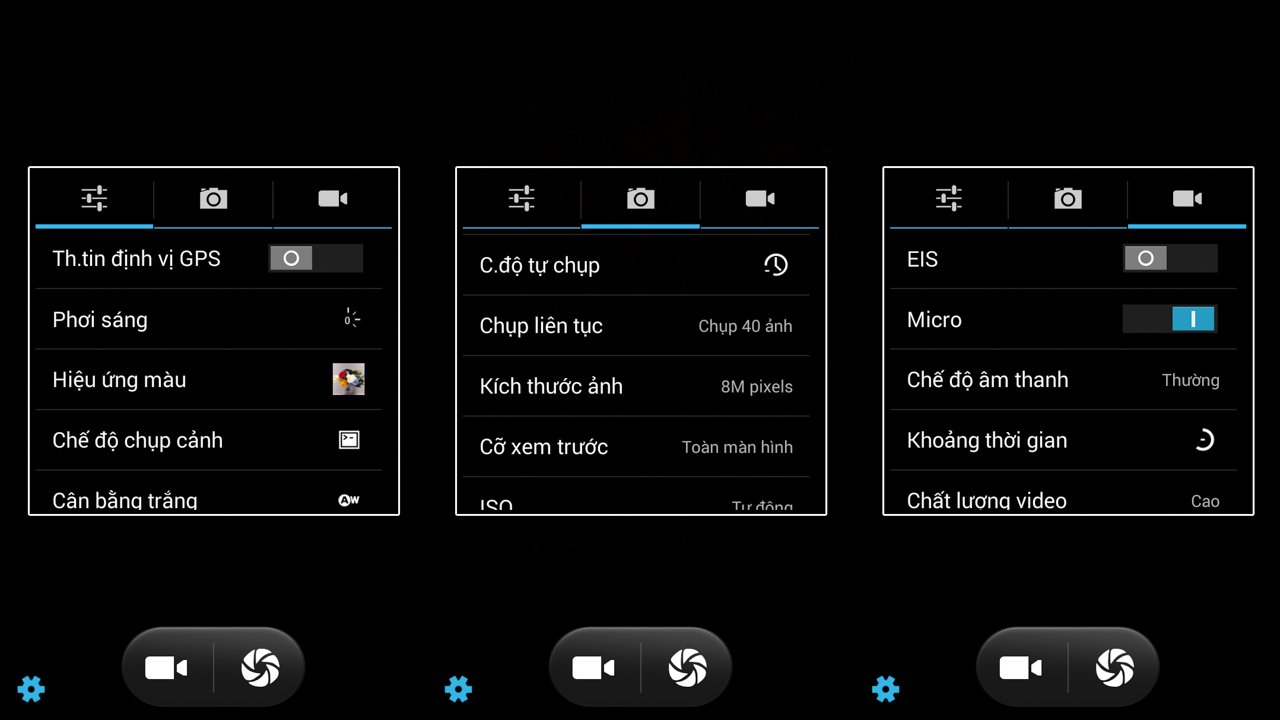Tap the shutter button under the middle panel
Screen dimensions: 1280x720
687,668
